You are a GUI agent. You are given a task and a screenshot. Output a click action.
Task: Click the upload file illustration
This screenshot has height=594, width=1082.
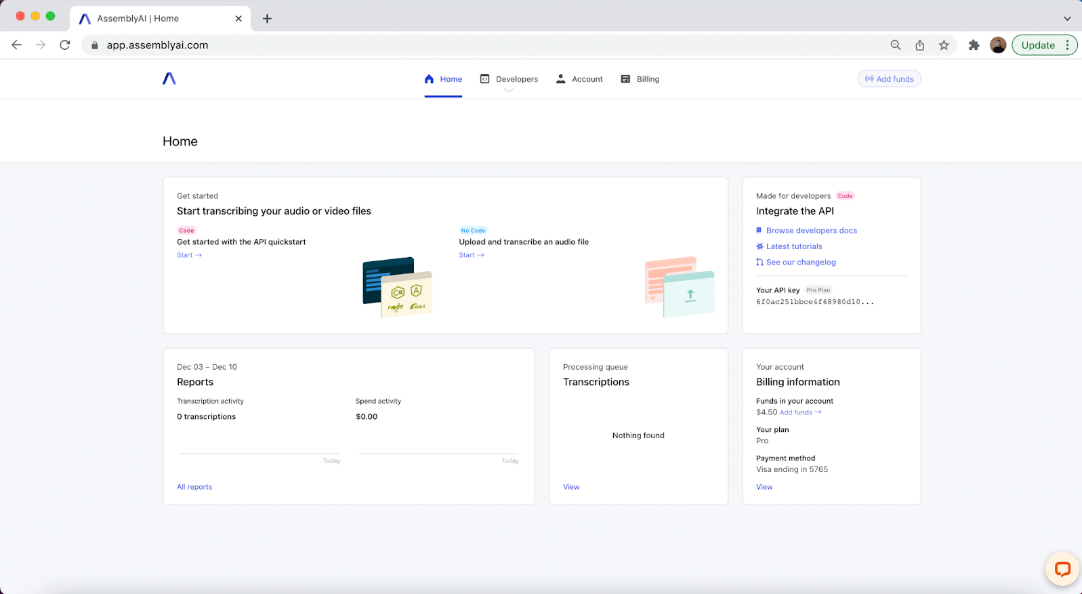(x=680, y=287)
